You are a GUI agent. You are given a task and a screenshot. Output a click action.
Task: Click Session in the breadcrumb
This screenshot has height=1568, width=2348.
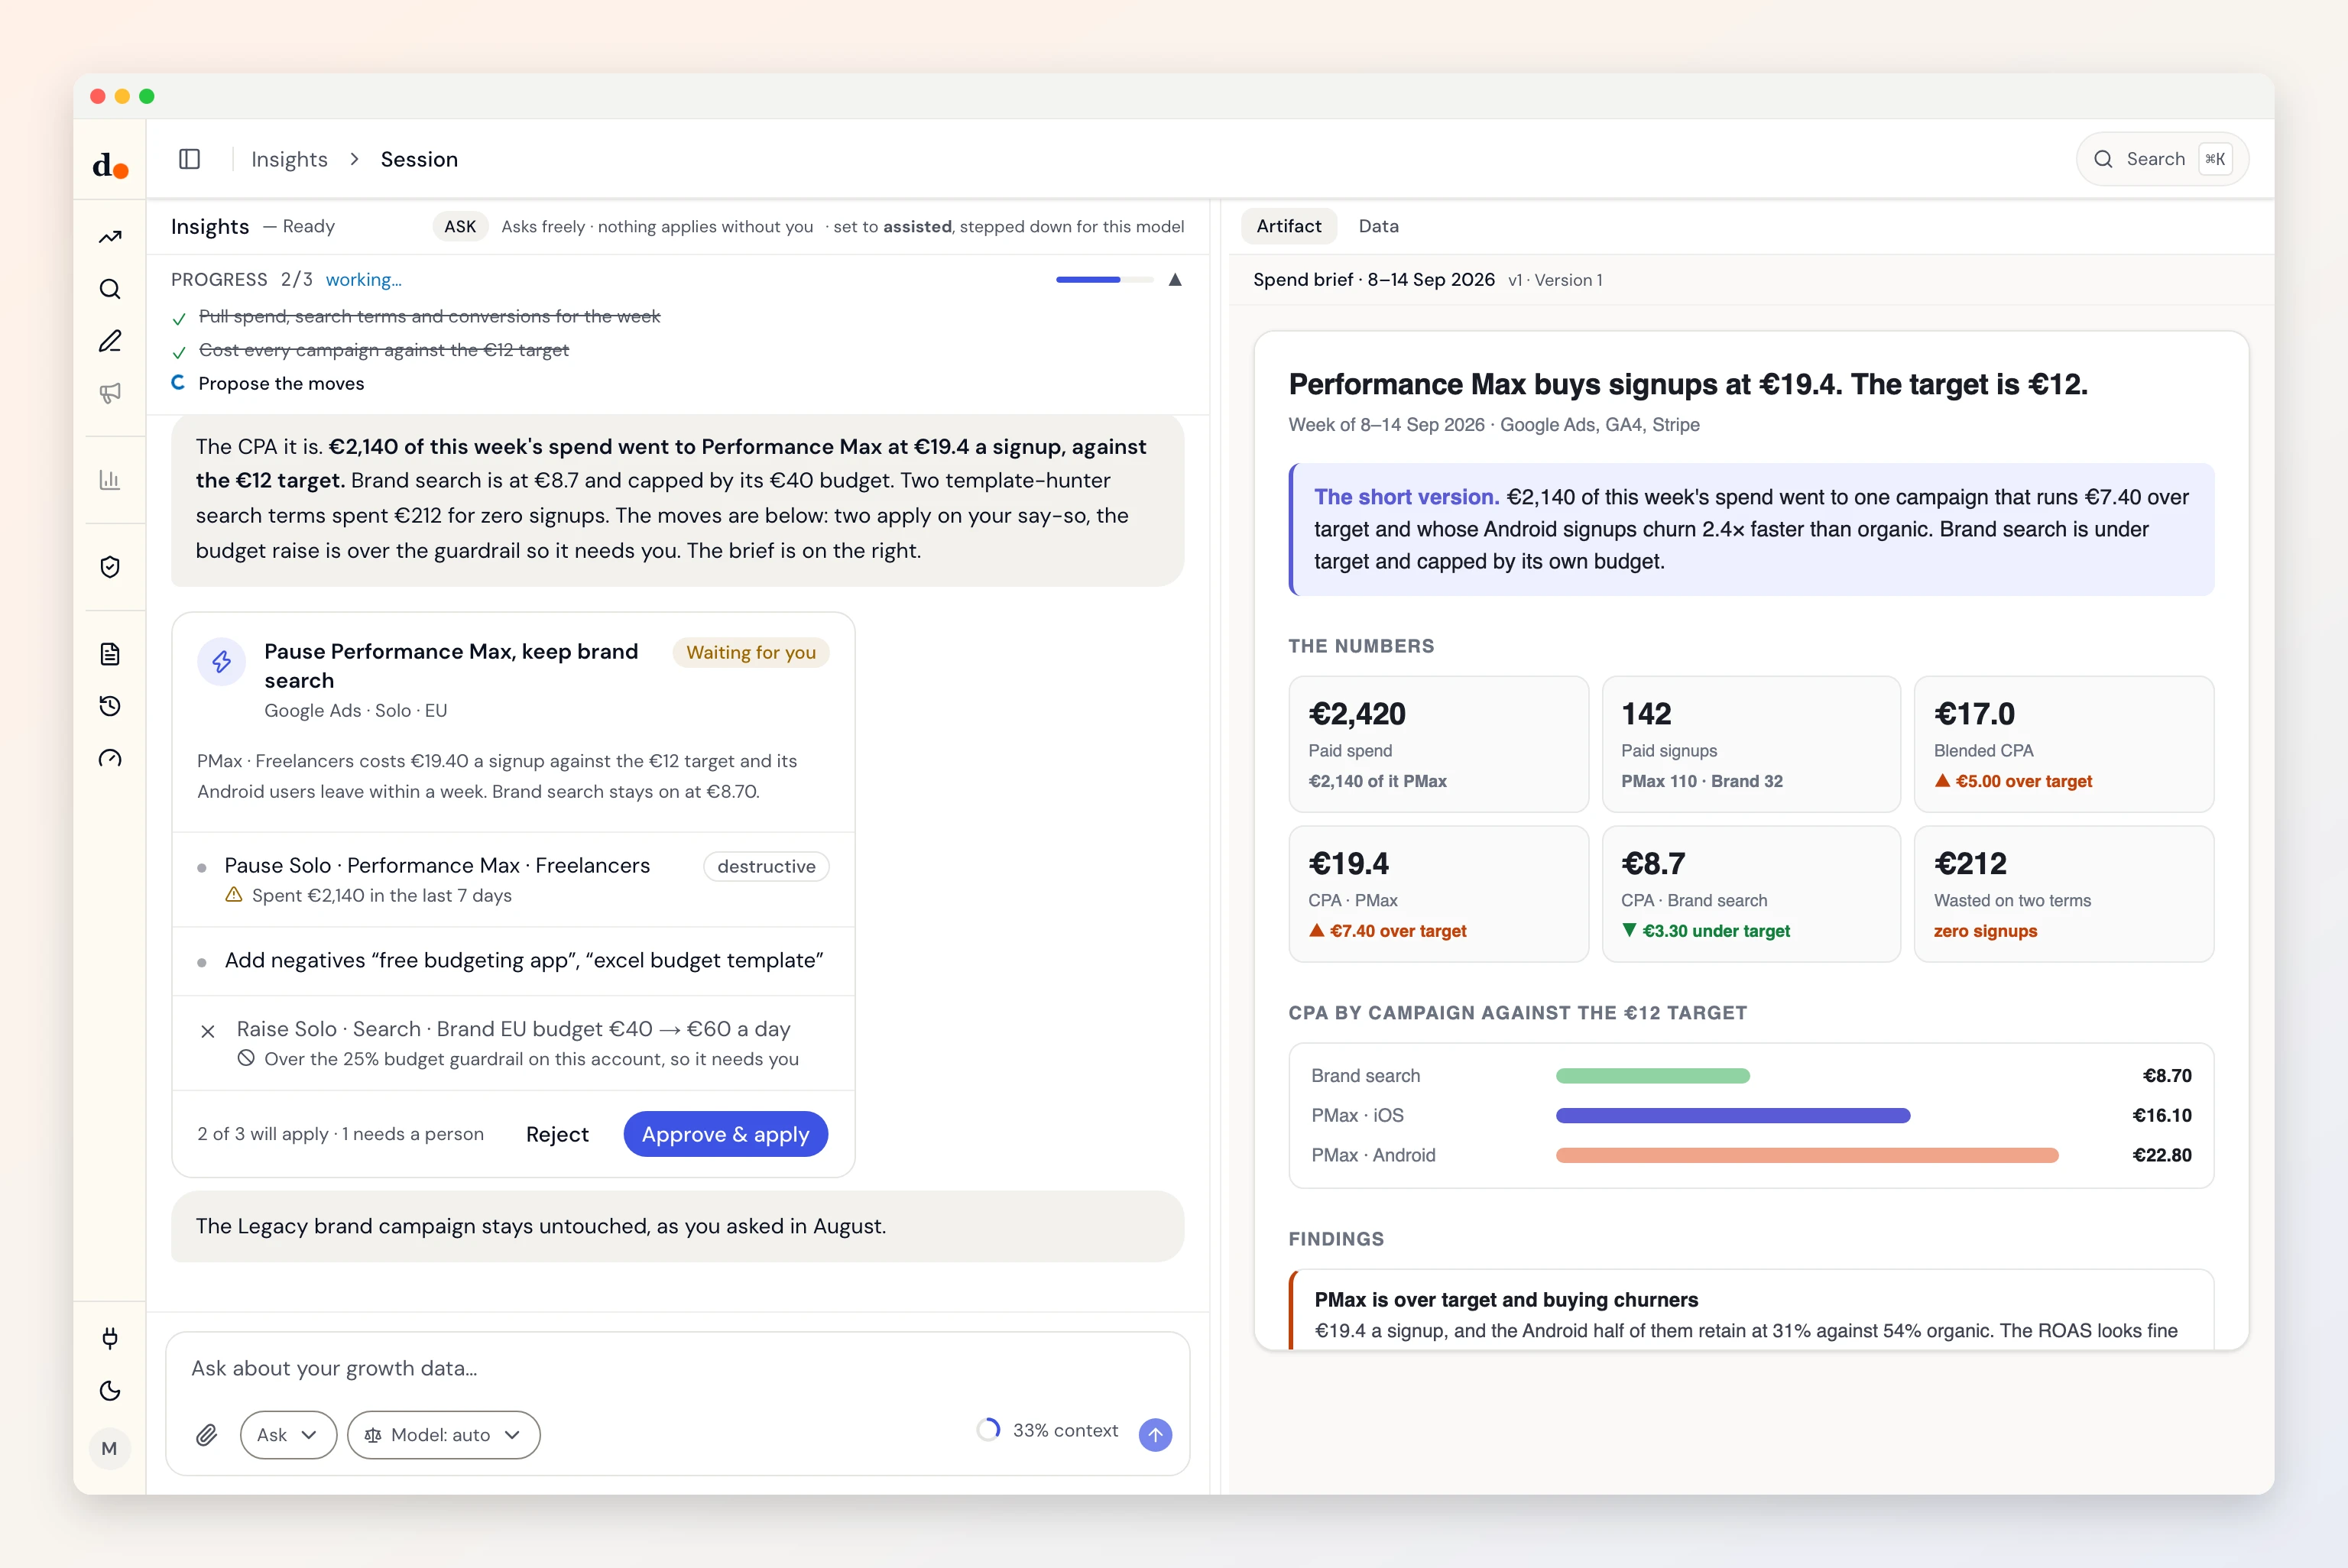[419, 160]
